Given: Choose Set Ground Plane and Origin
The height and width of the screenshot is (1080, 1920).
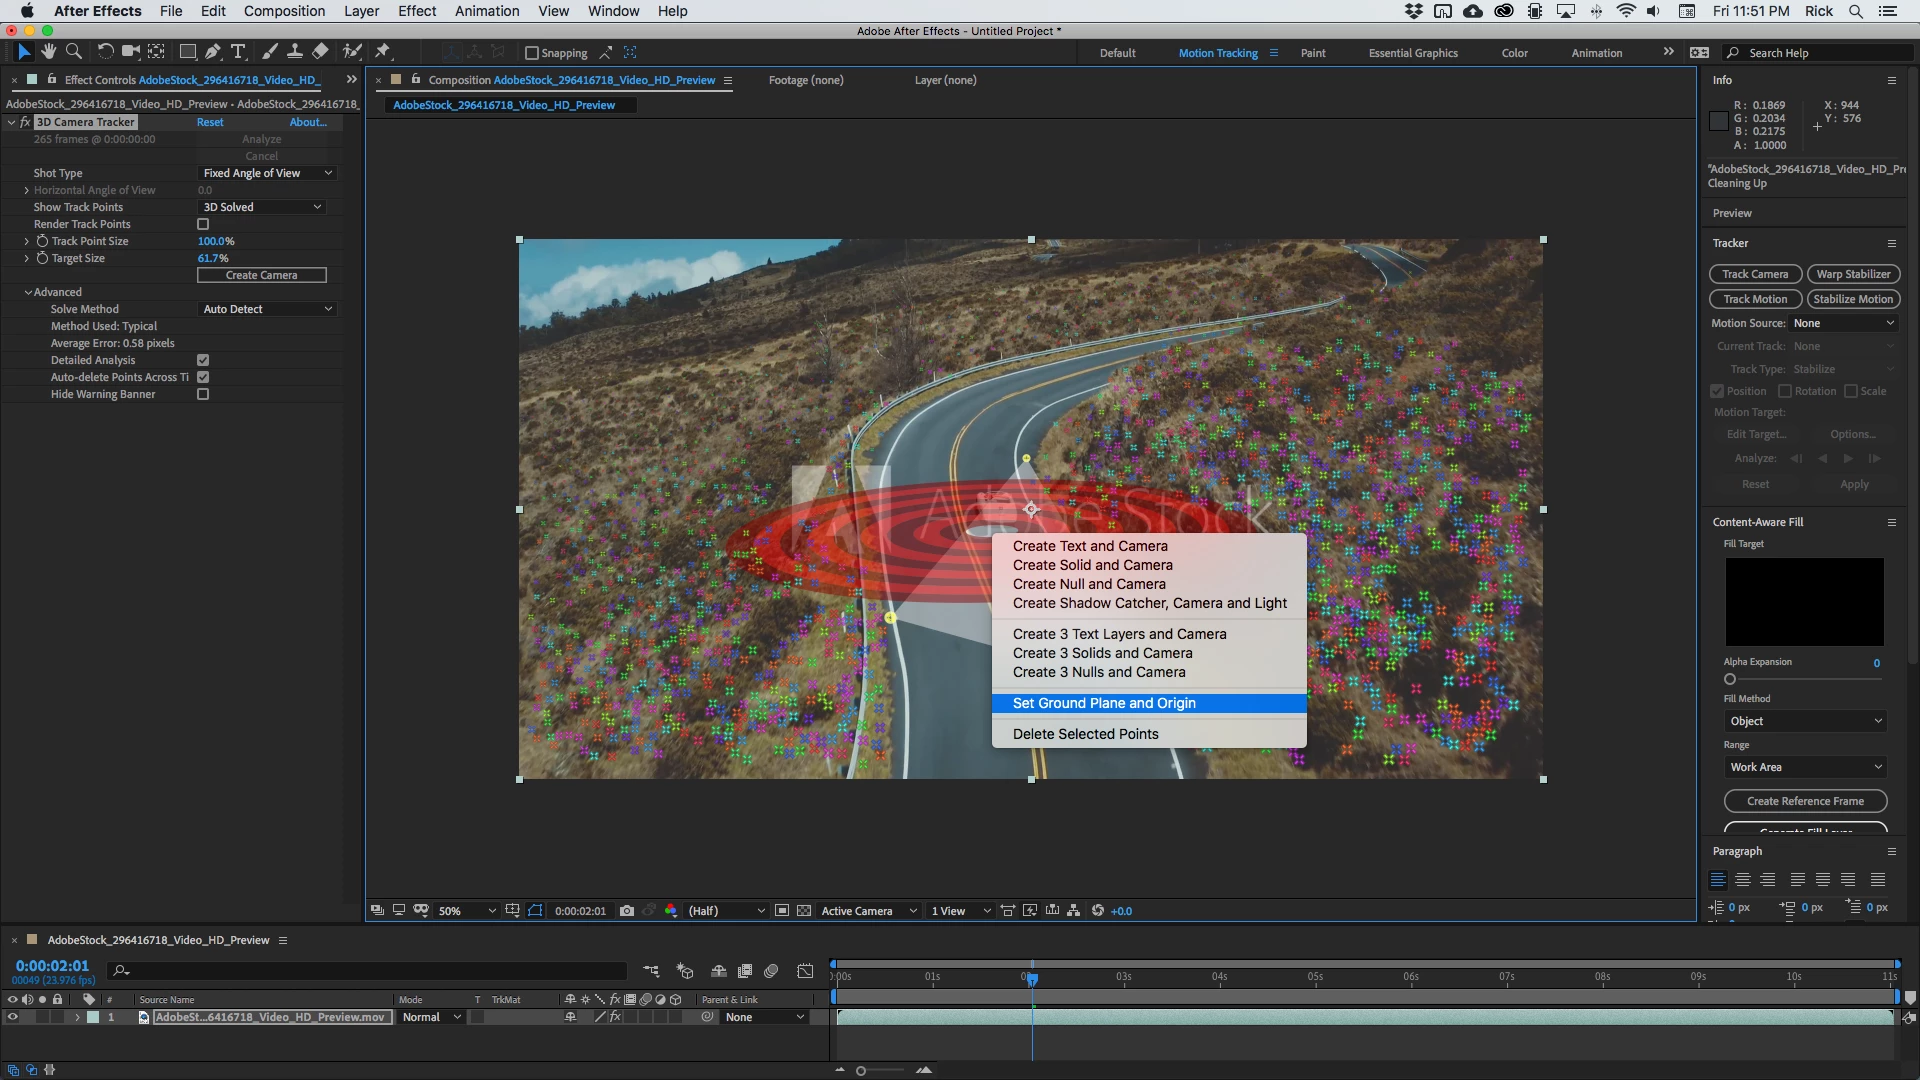Looking at the screenshot, I should pos(1104,703).
